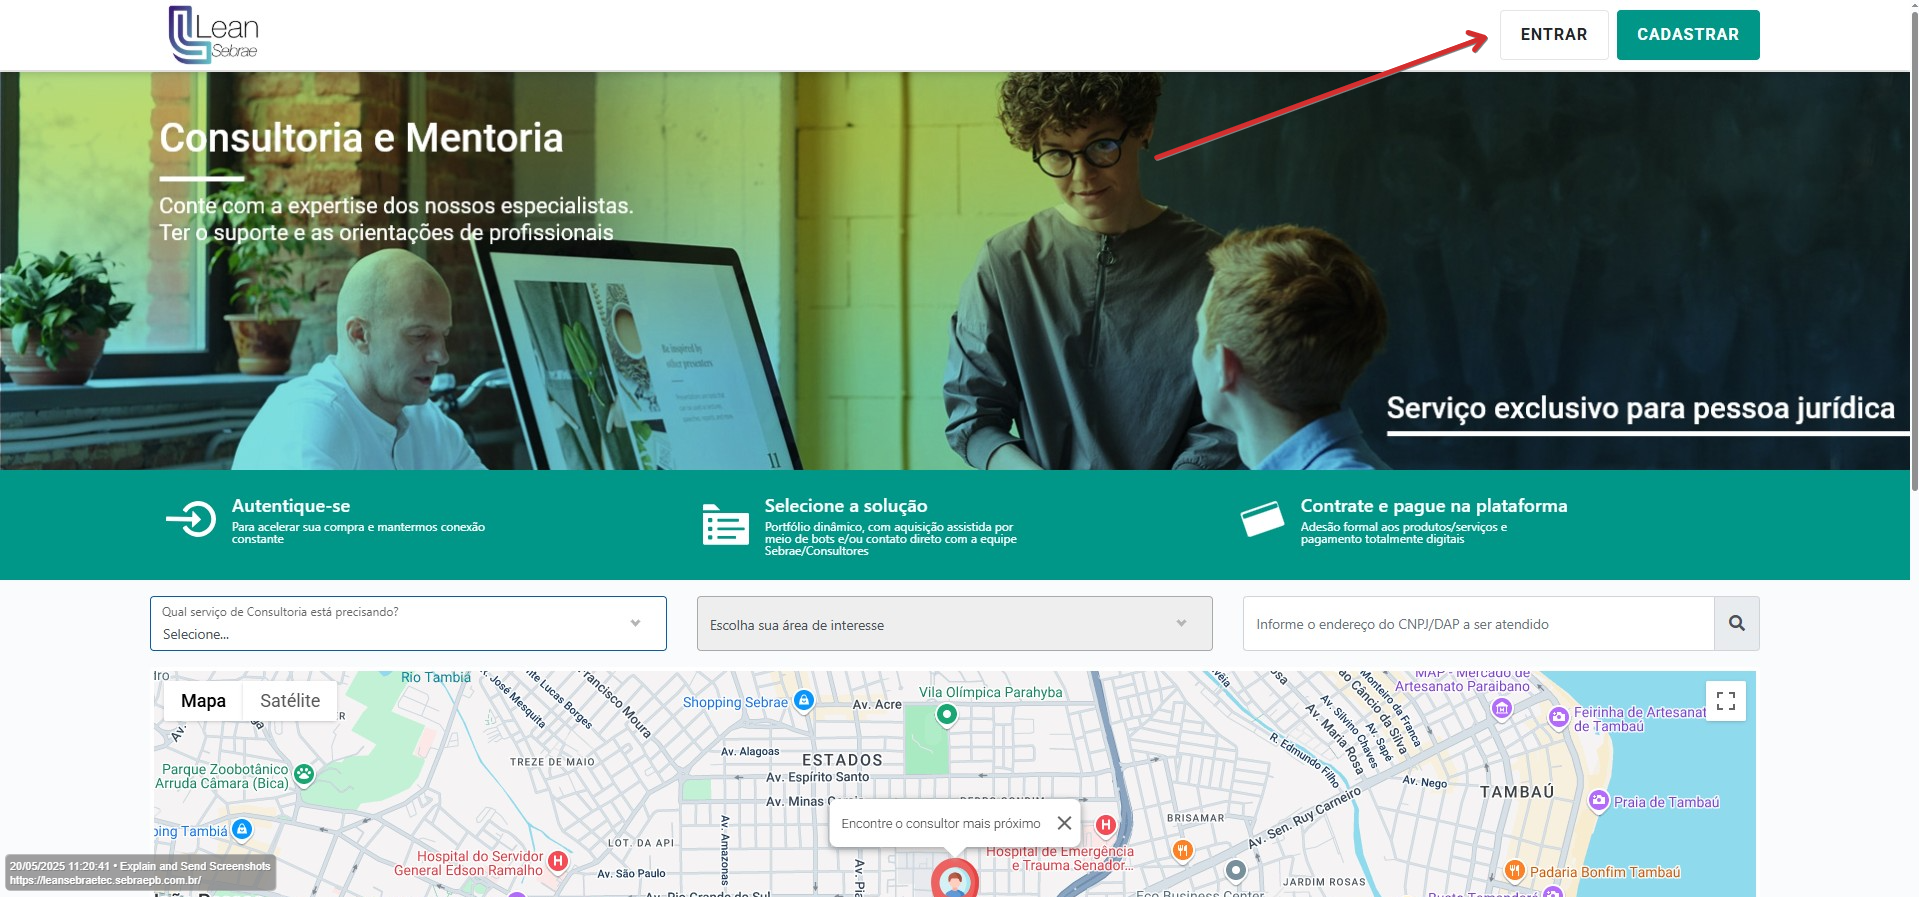This screenshot has height=897, width=1919.
Task: Switch to the Satélite map view
Action: 290,701
